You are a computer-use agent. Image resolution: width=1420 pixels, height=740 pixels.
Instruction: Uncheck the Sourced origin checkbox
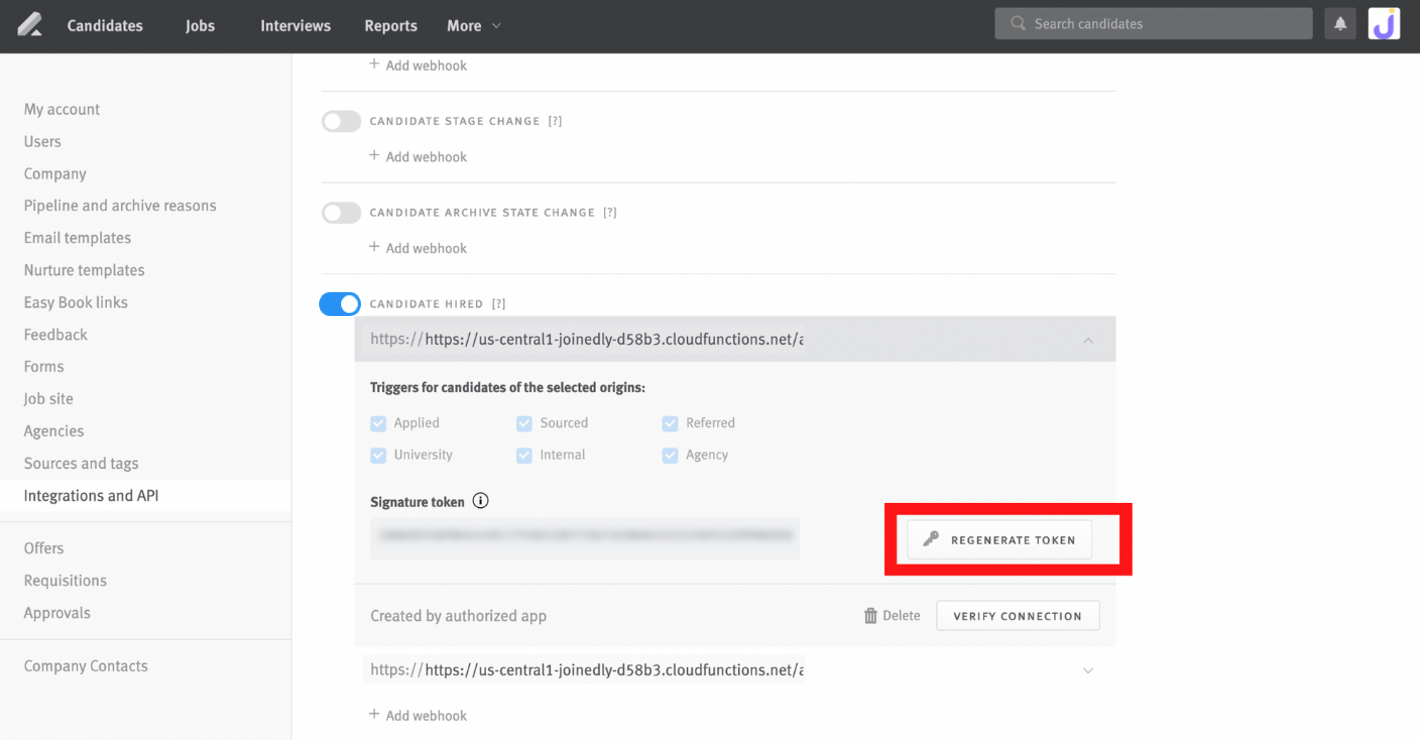pyautogui.click(x=524, y=423)
